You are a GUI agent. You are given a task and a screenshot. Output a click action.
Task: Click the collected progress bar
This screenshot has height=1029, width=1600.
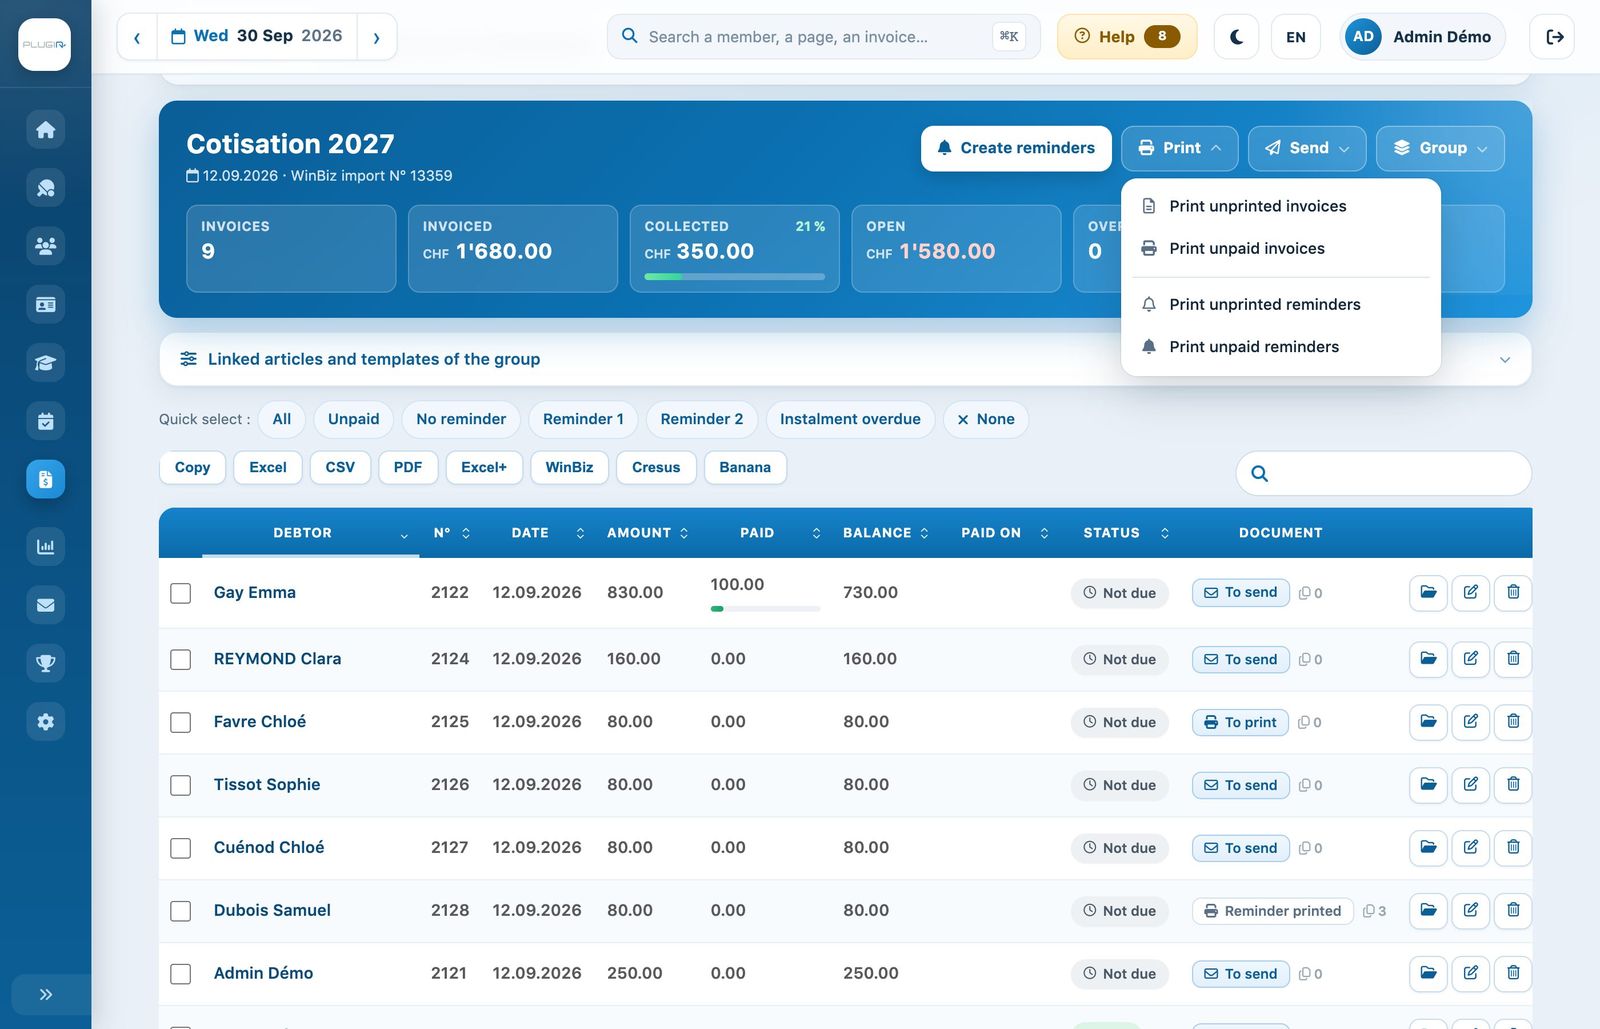[x=735, y=277]
